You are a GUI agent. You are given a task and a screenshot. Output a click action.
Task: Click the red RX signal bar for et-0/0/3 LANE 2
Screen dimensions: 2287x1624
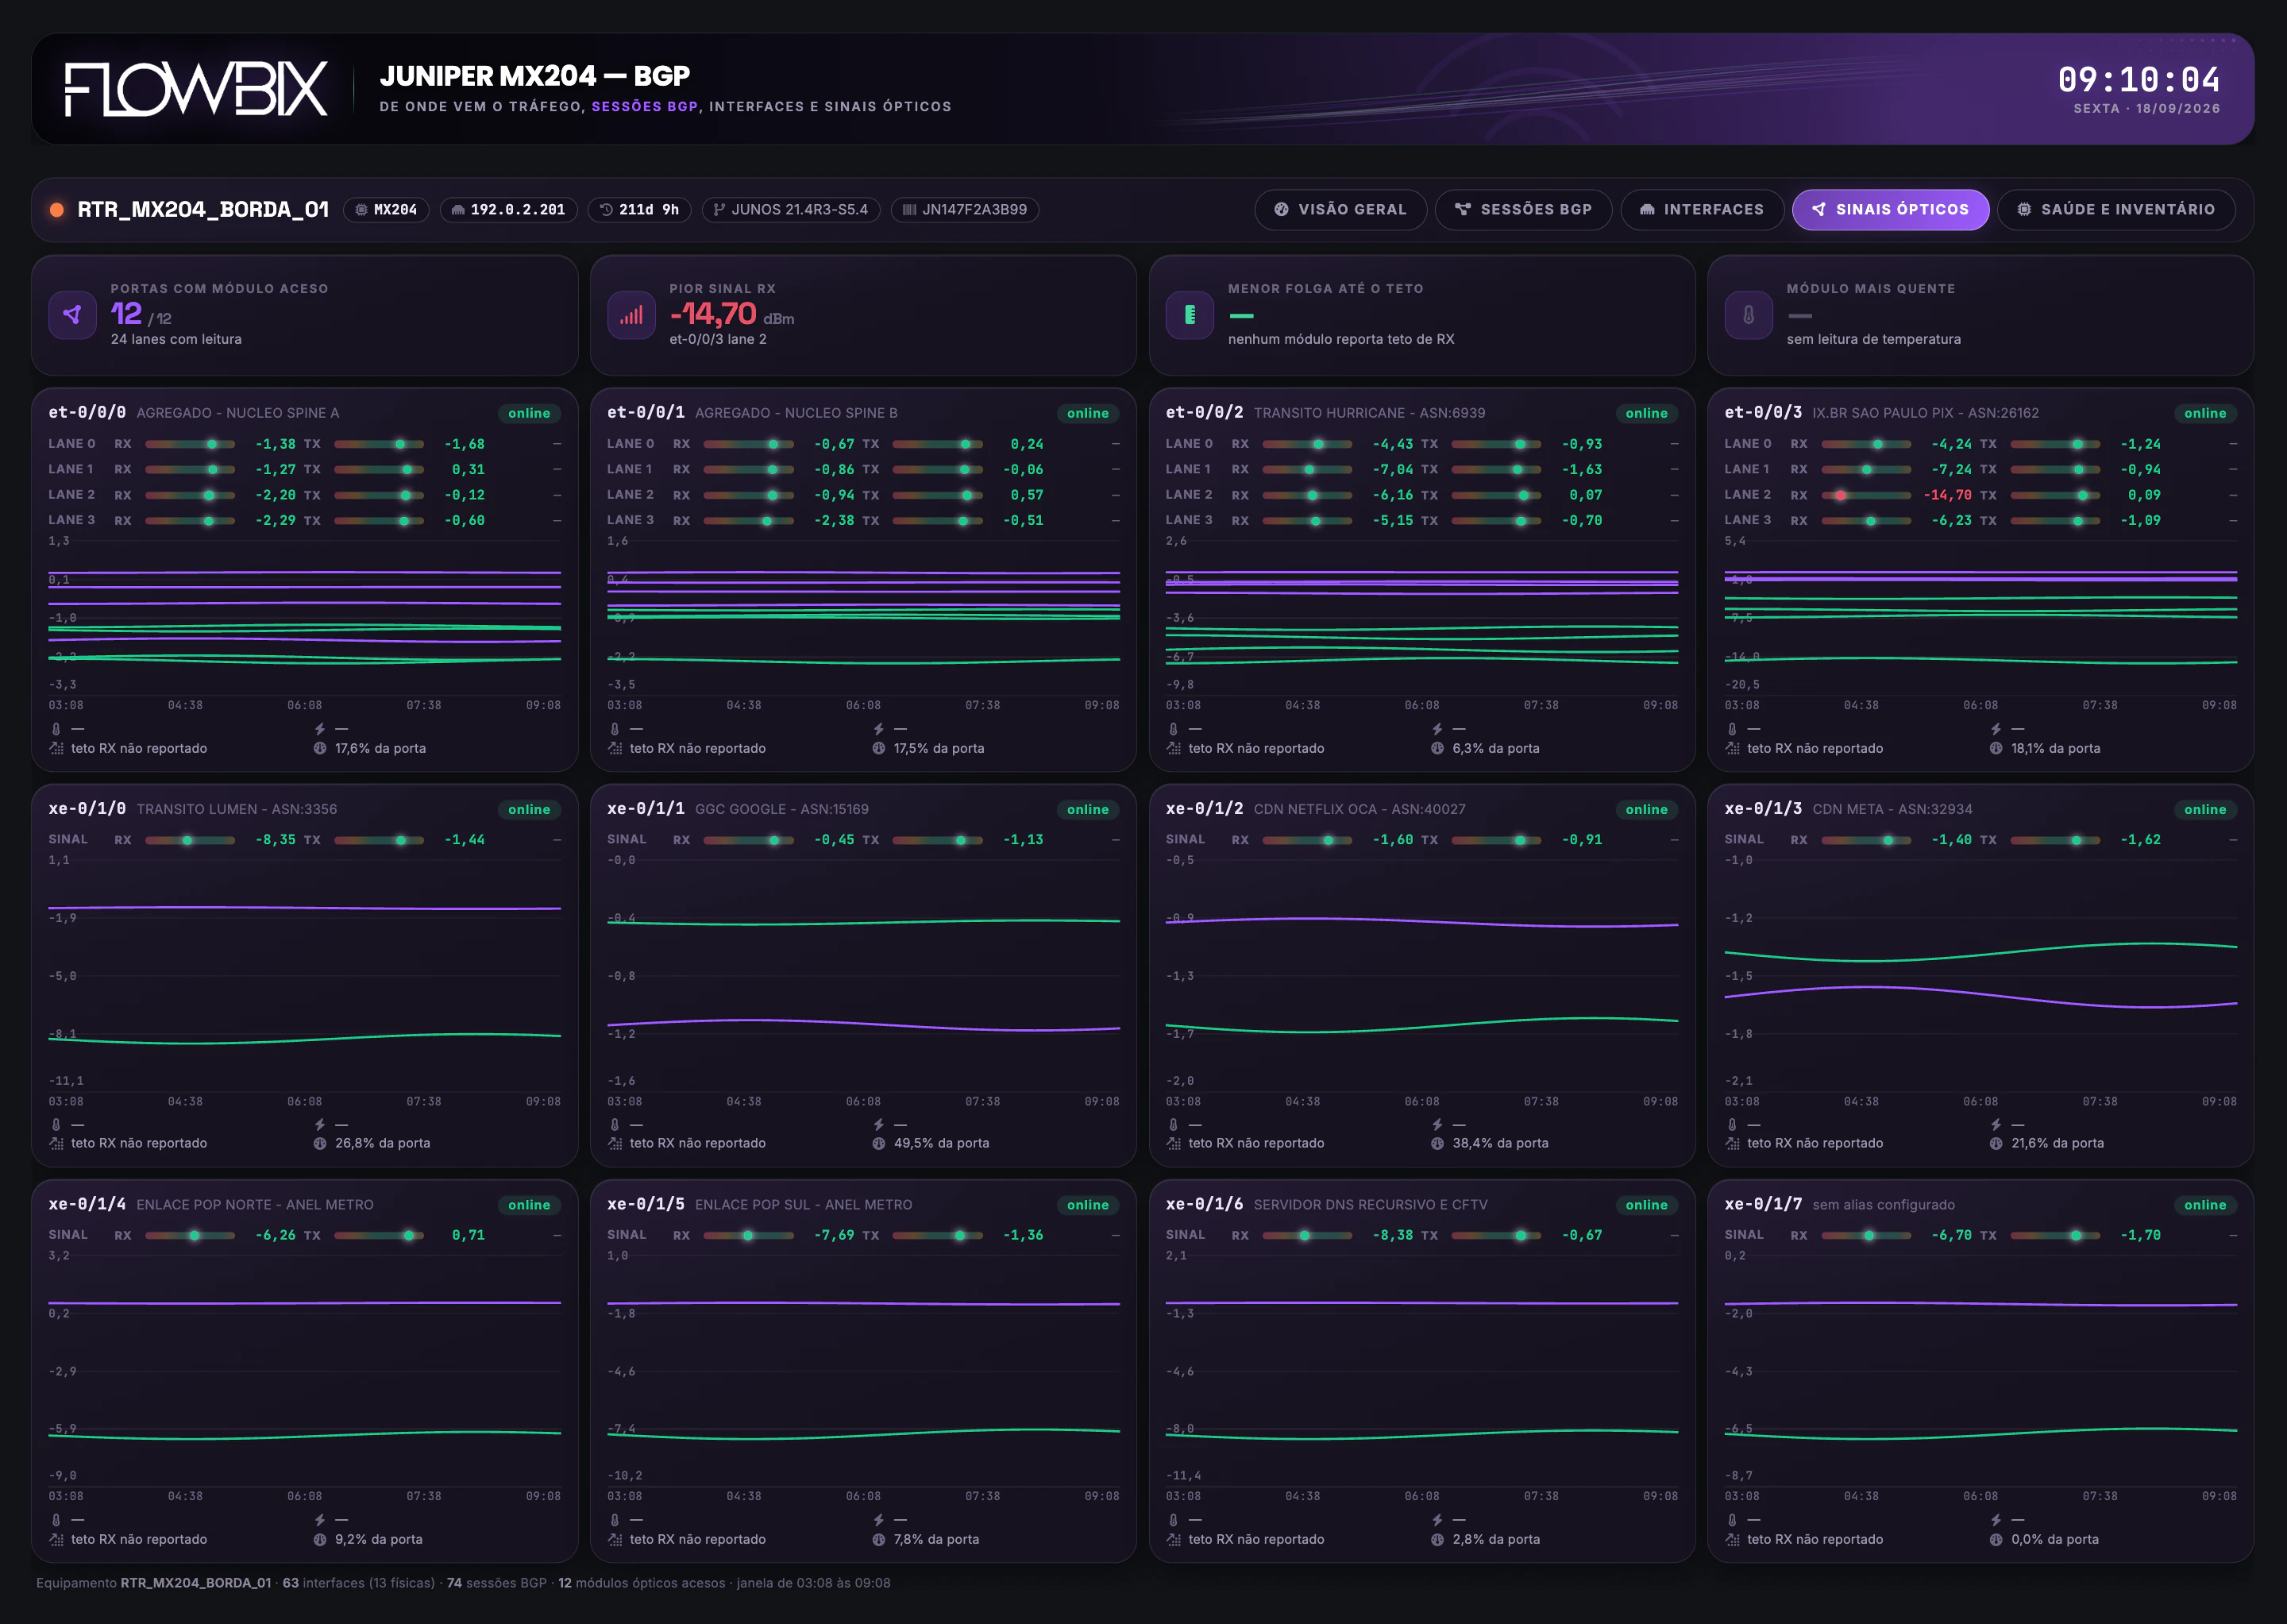(1867, 495)
